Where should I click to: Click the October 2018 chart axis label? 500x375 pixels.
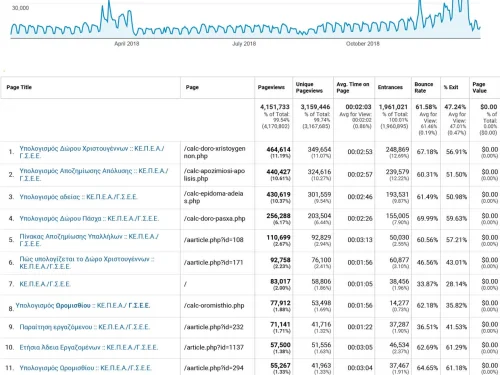(x=363, y=44)
